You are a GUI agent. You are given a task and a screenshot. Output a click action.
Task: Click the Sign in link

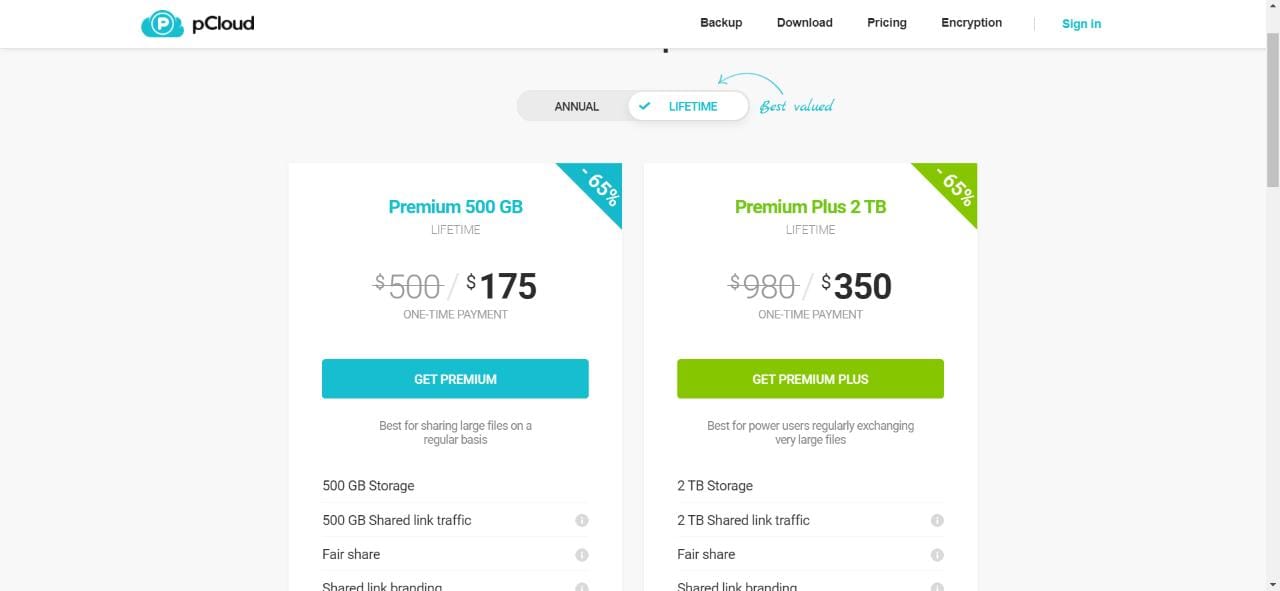[x=1081, y=24]
